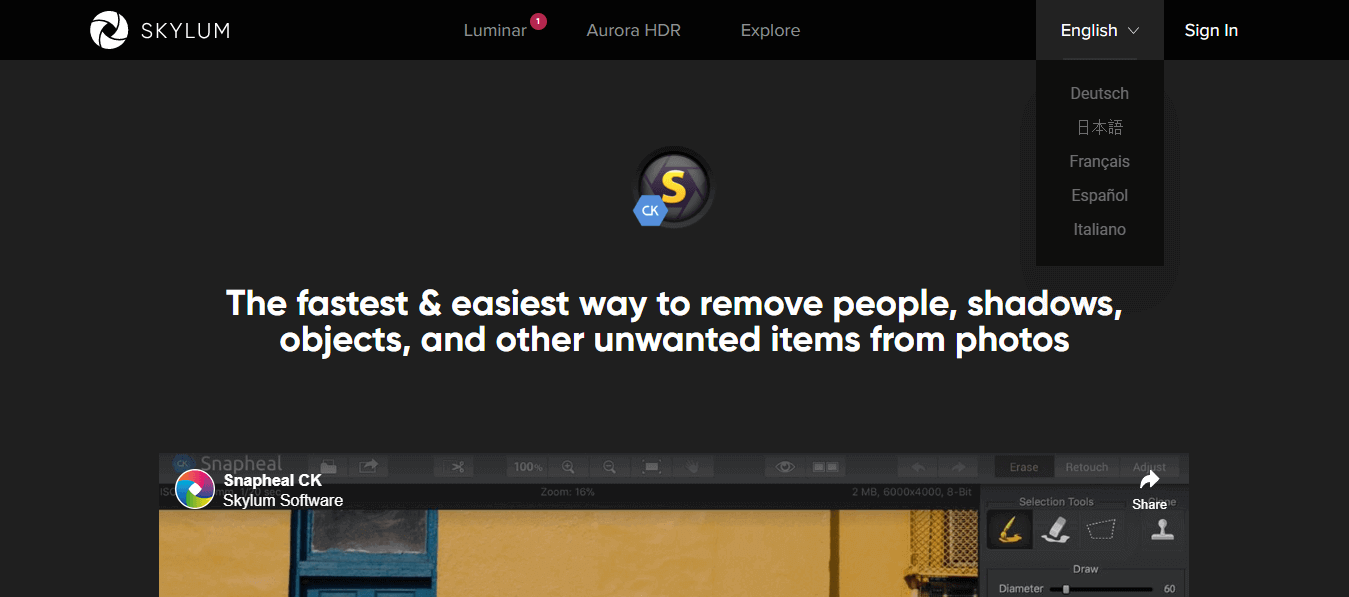Change the language to Italiano

click(x=1100, y=229)
